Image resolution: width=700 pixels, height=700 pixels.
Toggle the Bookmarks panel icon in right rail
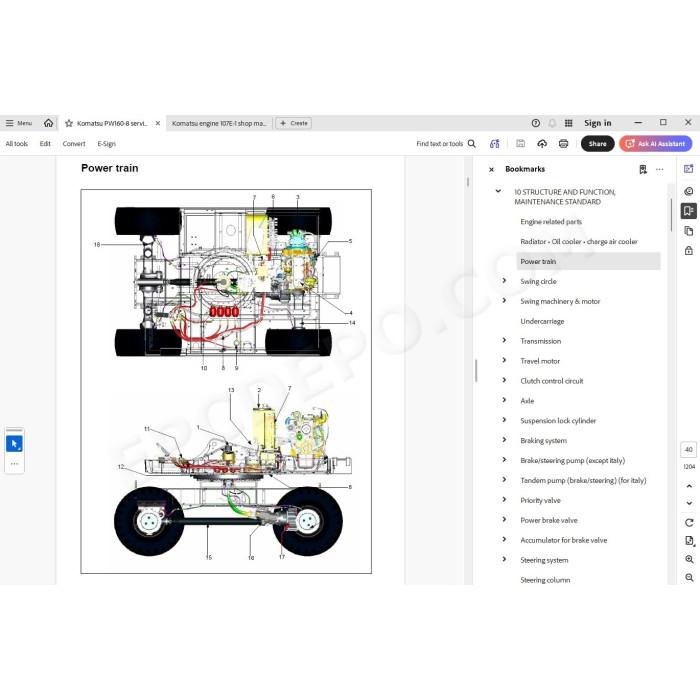tap(688, 211)
